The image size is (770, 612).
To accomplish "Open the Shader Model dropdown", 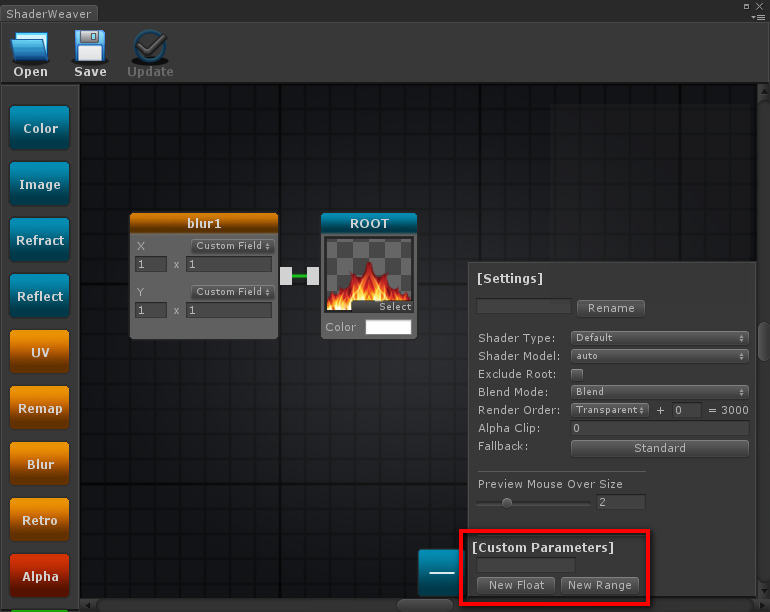I will [660, 356].
